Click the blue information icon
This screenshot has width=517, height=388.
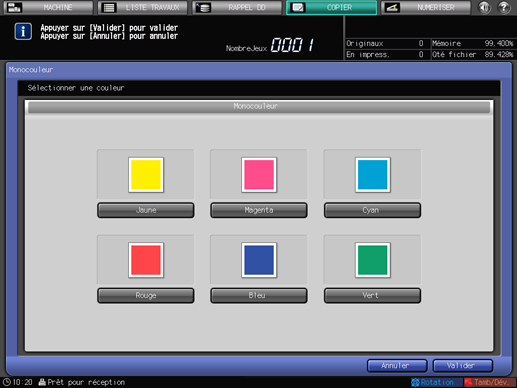coord(23,32)
